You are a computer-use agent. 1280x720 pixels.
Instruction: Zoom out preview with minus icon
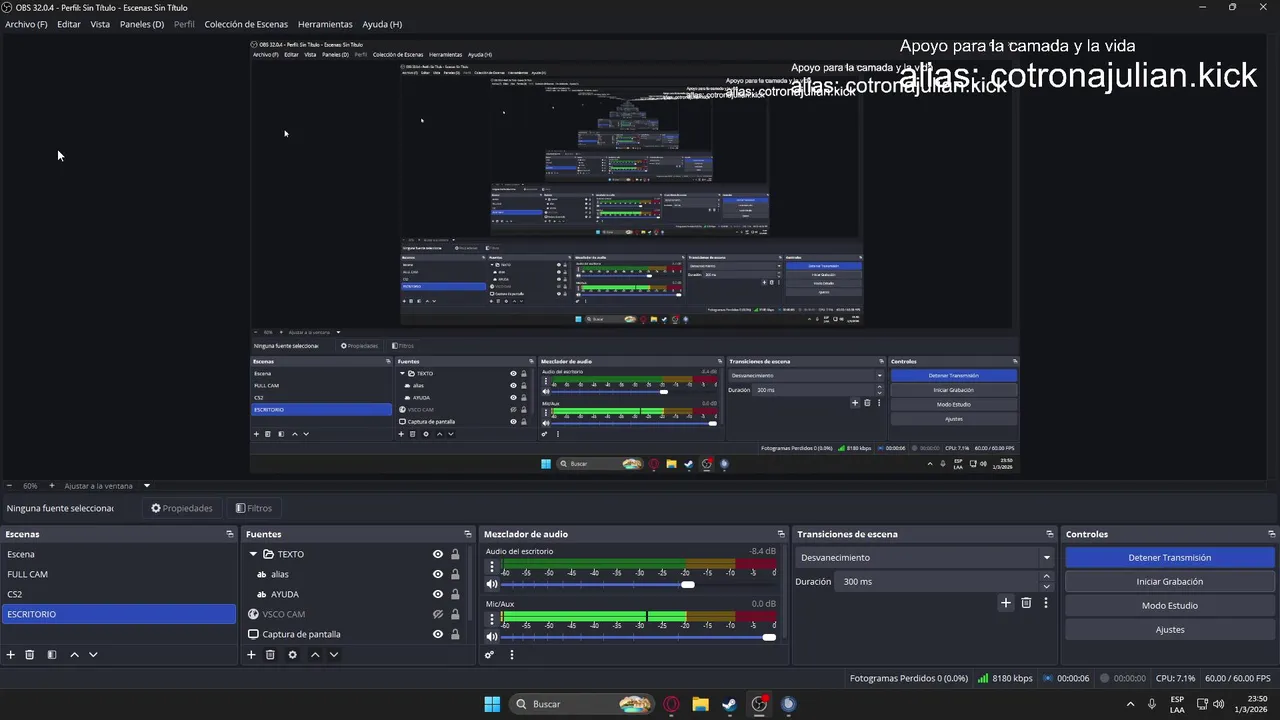point(9,486)
